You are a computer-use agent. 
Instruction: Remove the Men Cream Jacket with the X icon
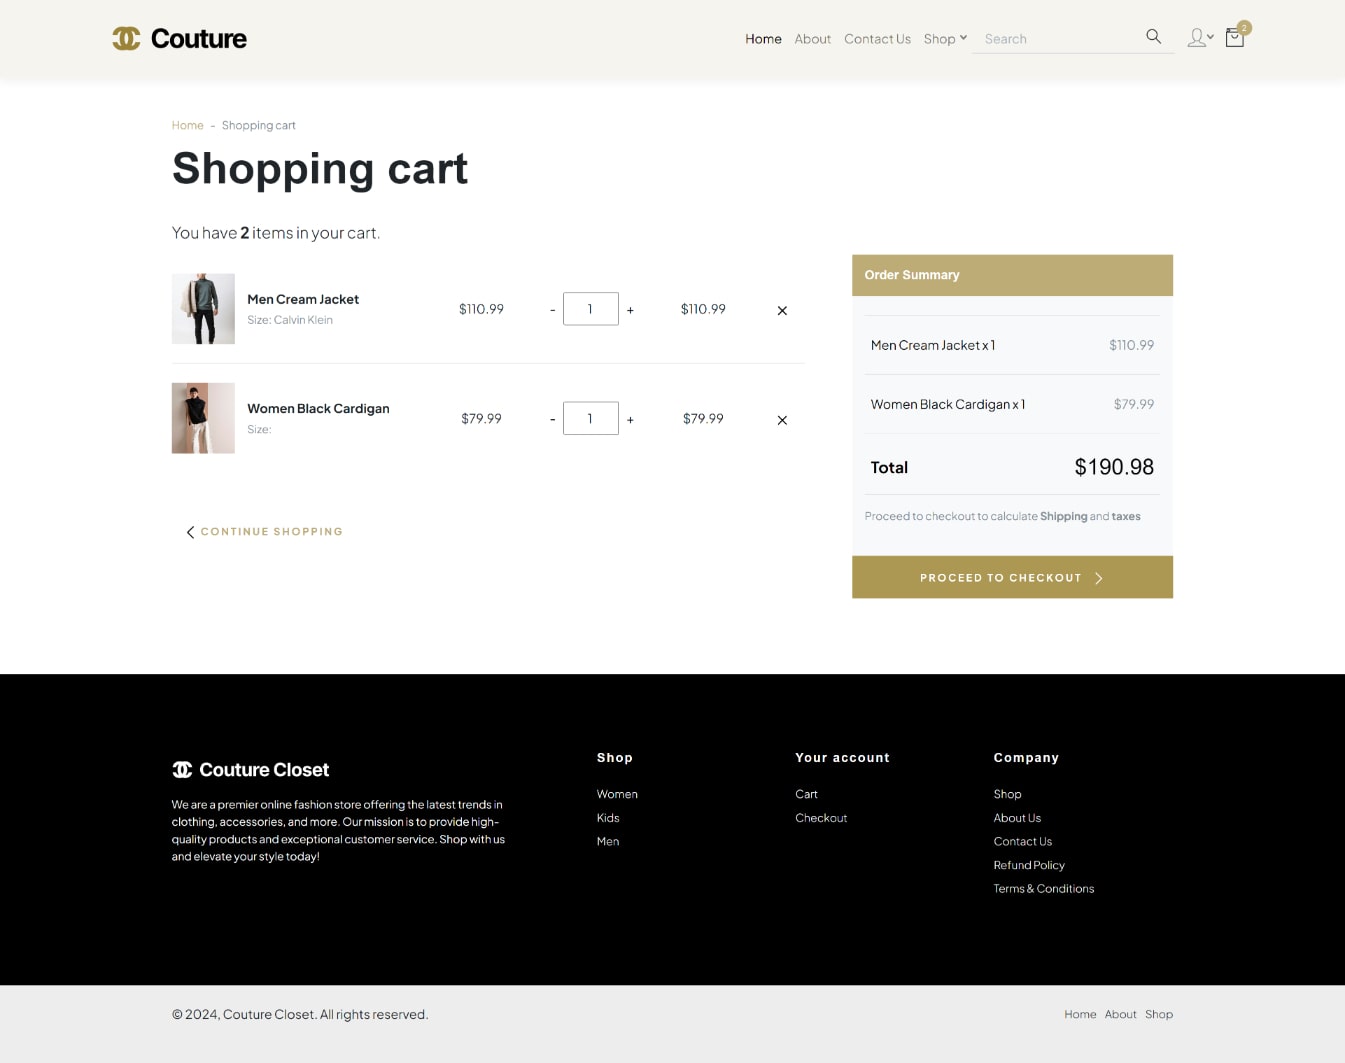(781, 310)
